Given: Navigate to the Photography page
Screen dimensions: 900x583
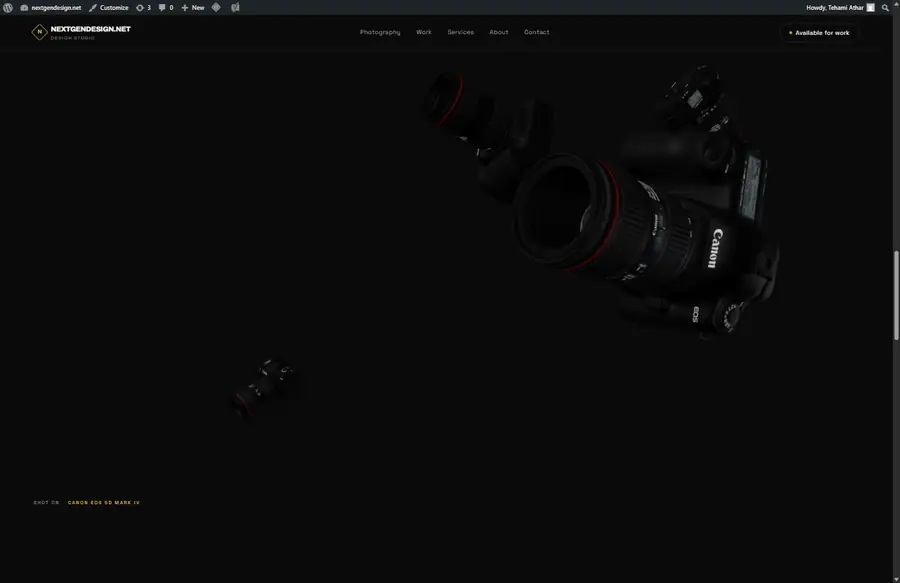Looking at the screenshot, I should (380, 32).
